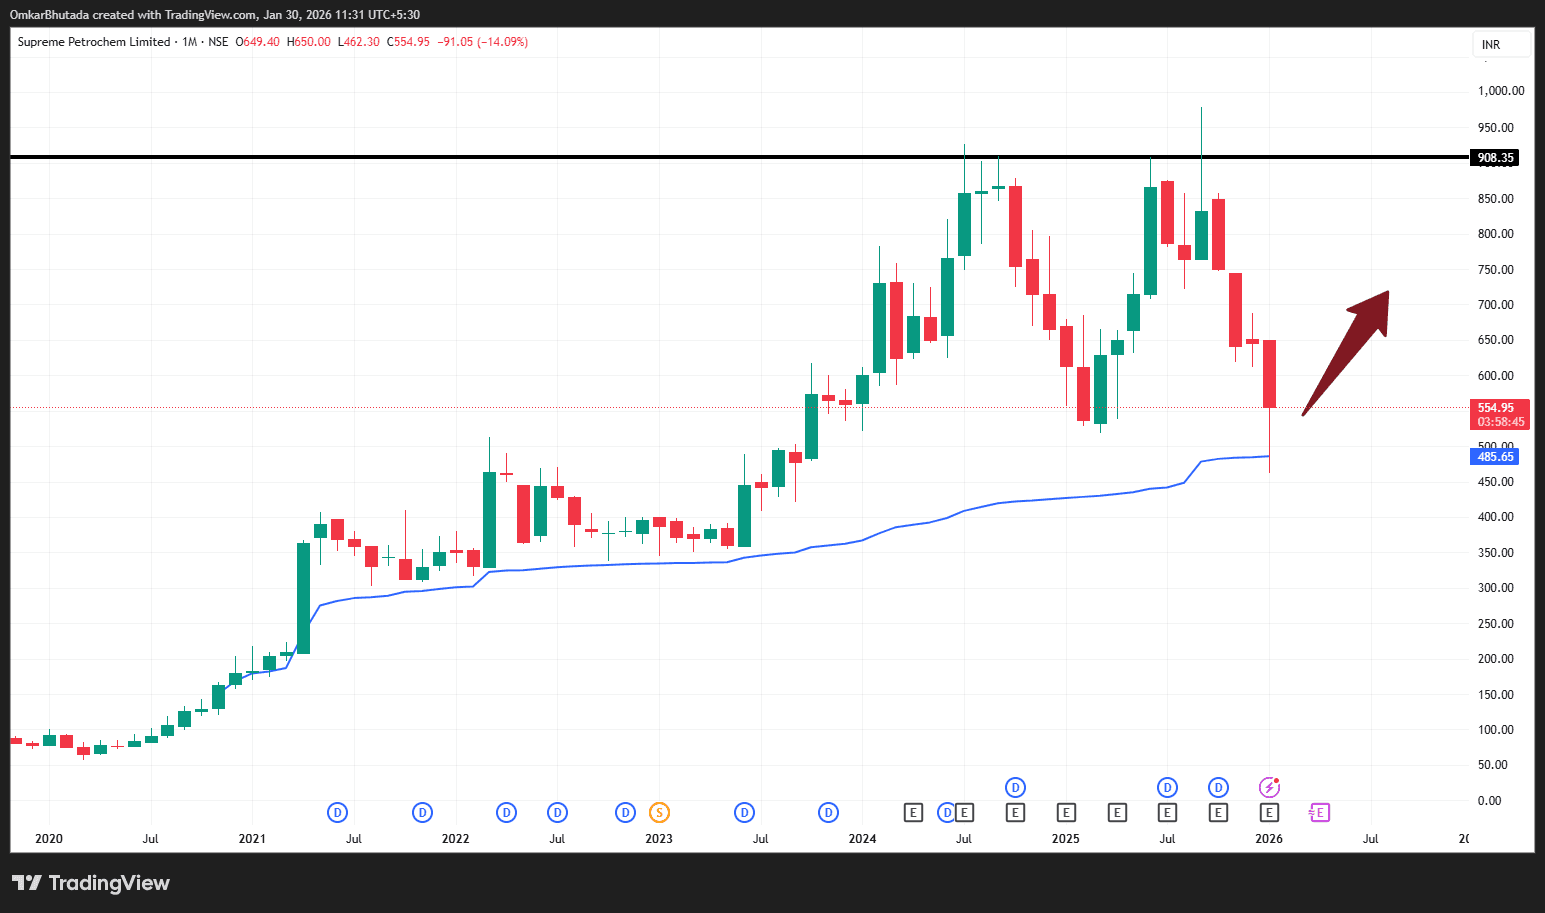Click the 450.00 price axis label
Screen dimensions: 1545x913
click(1496, 482)
